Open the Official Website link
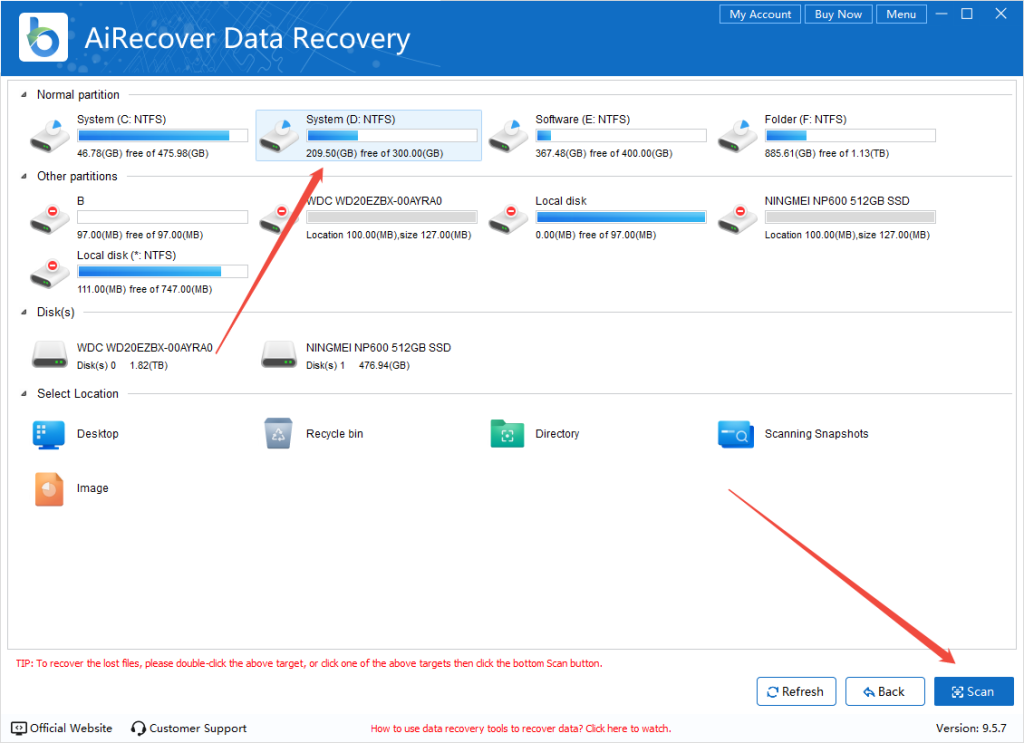This screenshot has width=1024, height=743. [x=62, y=728]
